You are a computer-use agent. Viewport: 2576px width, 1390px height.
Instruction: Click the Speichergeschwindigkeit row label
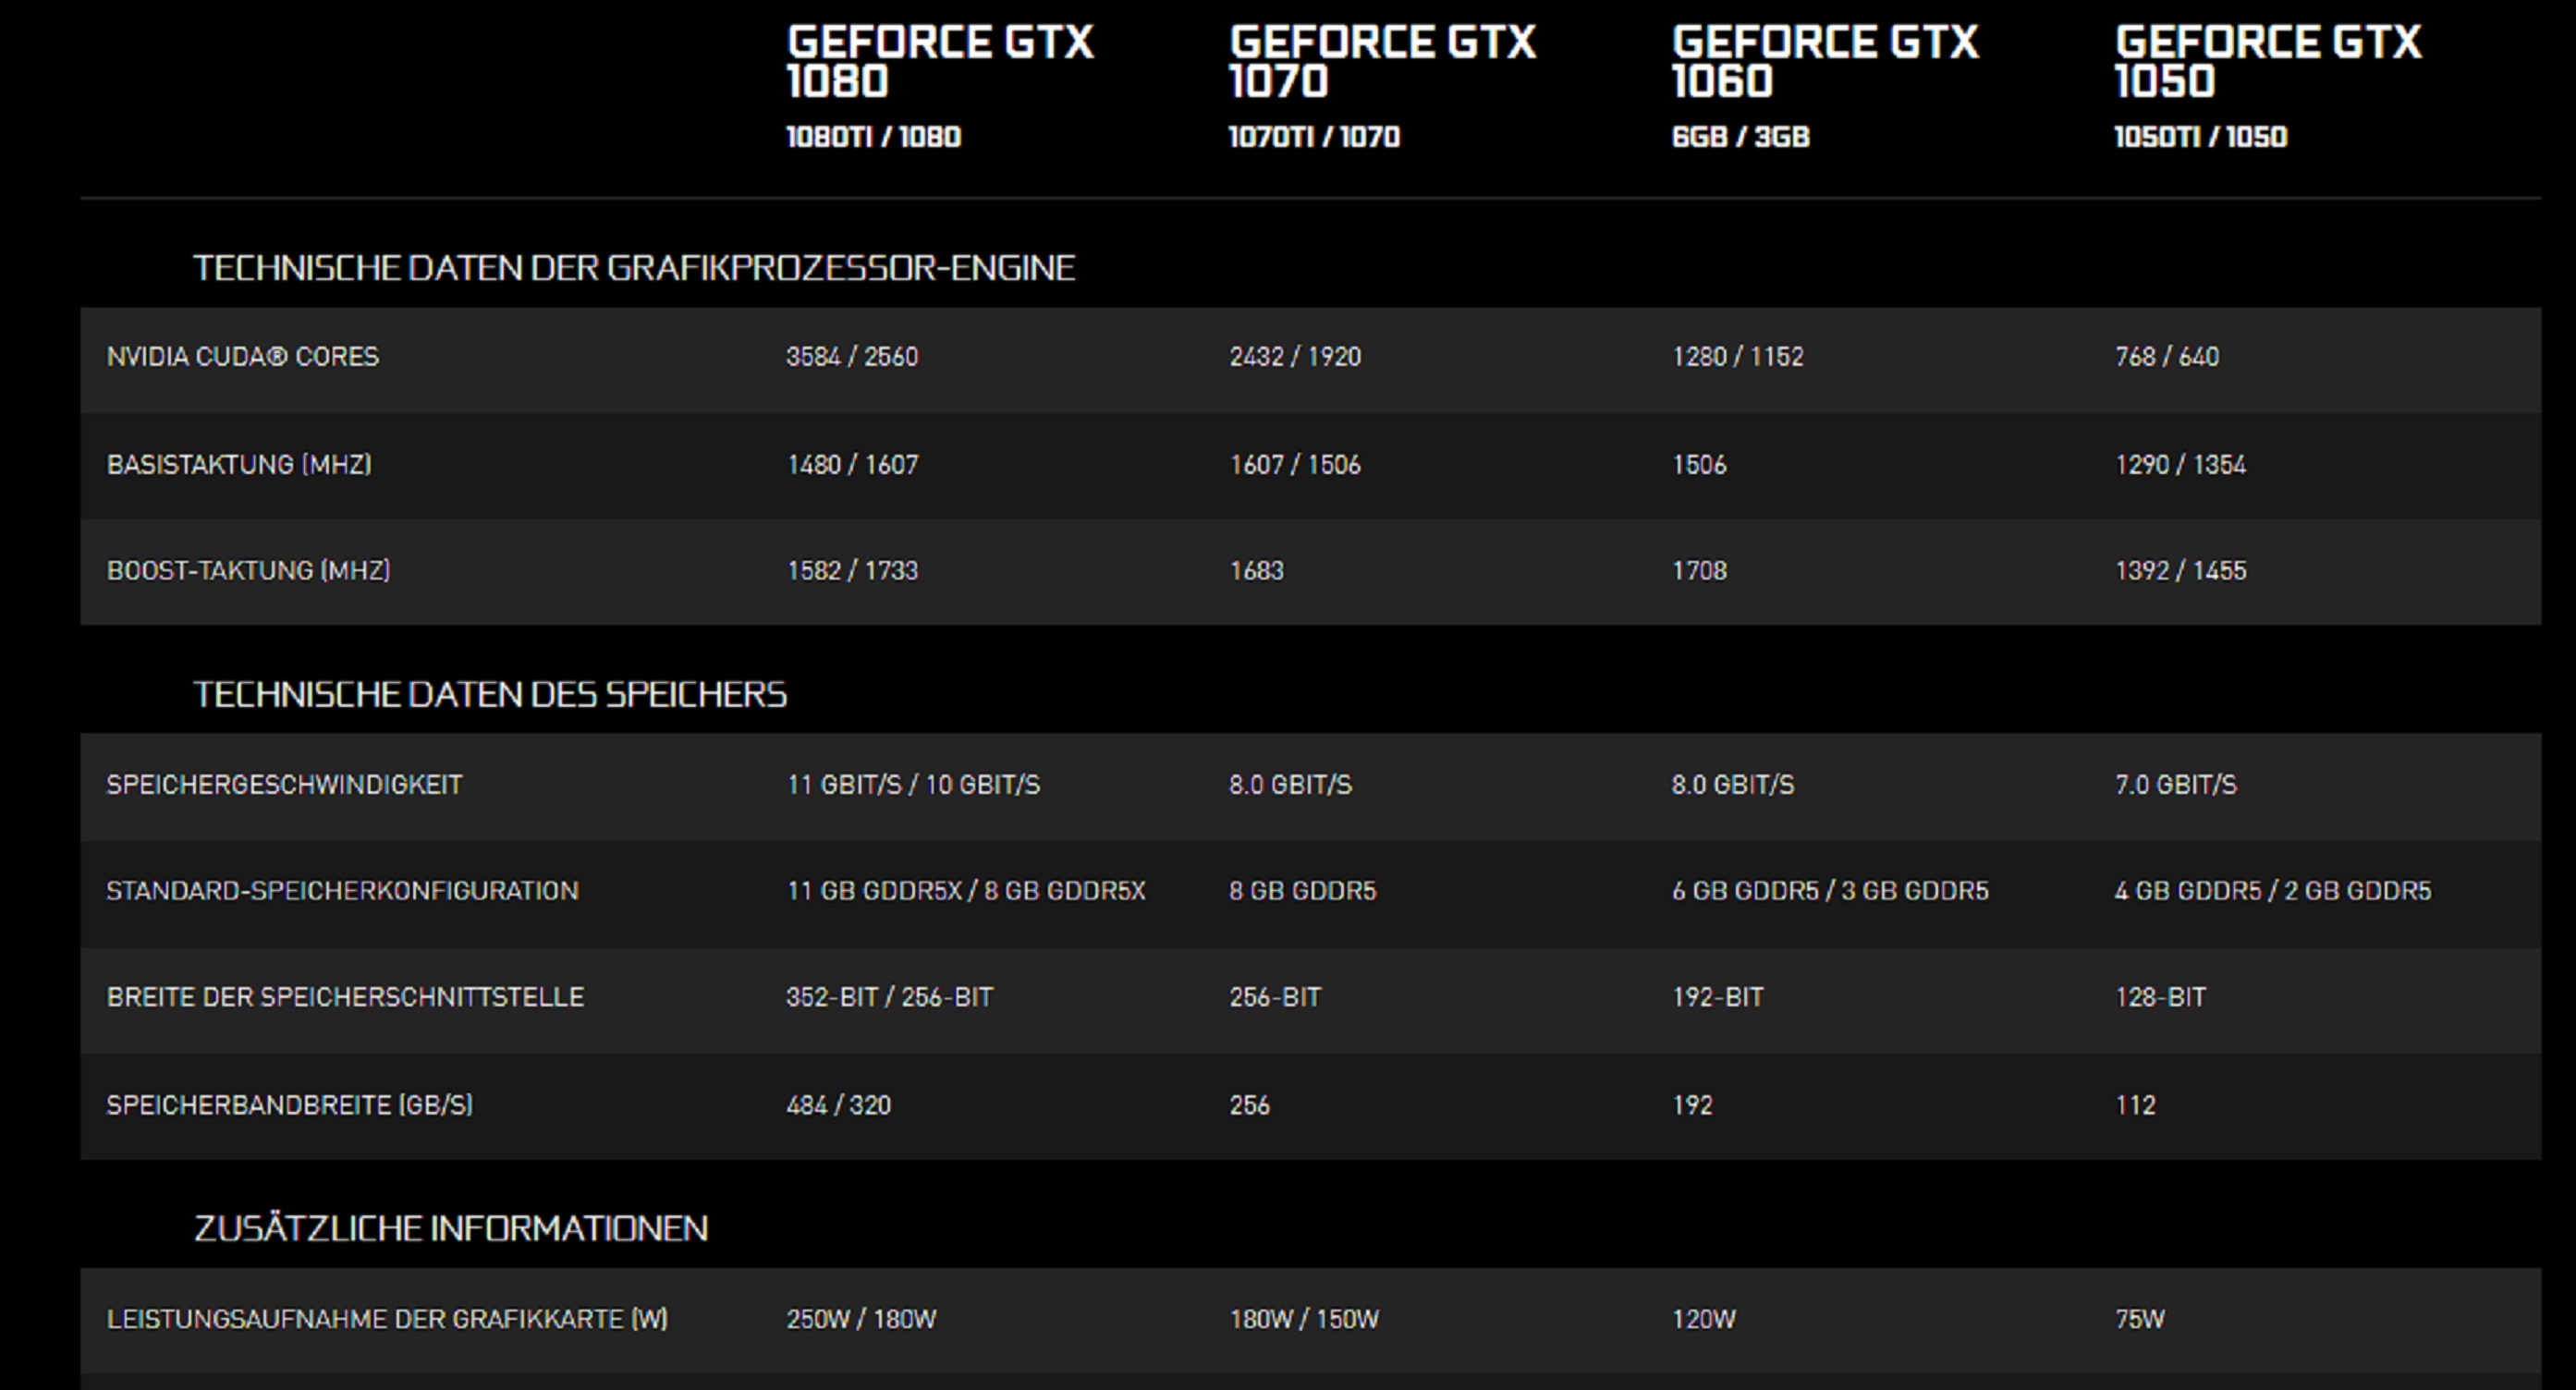point(284,785)
